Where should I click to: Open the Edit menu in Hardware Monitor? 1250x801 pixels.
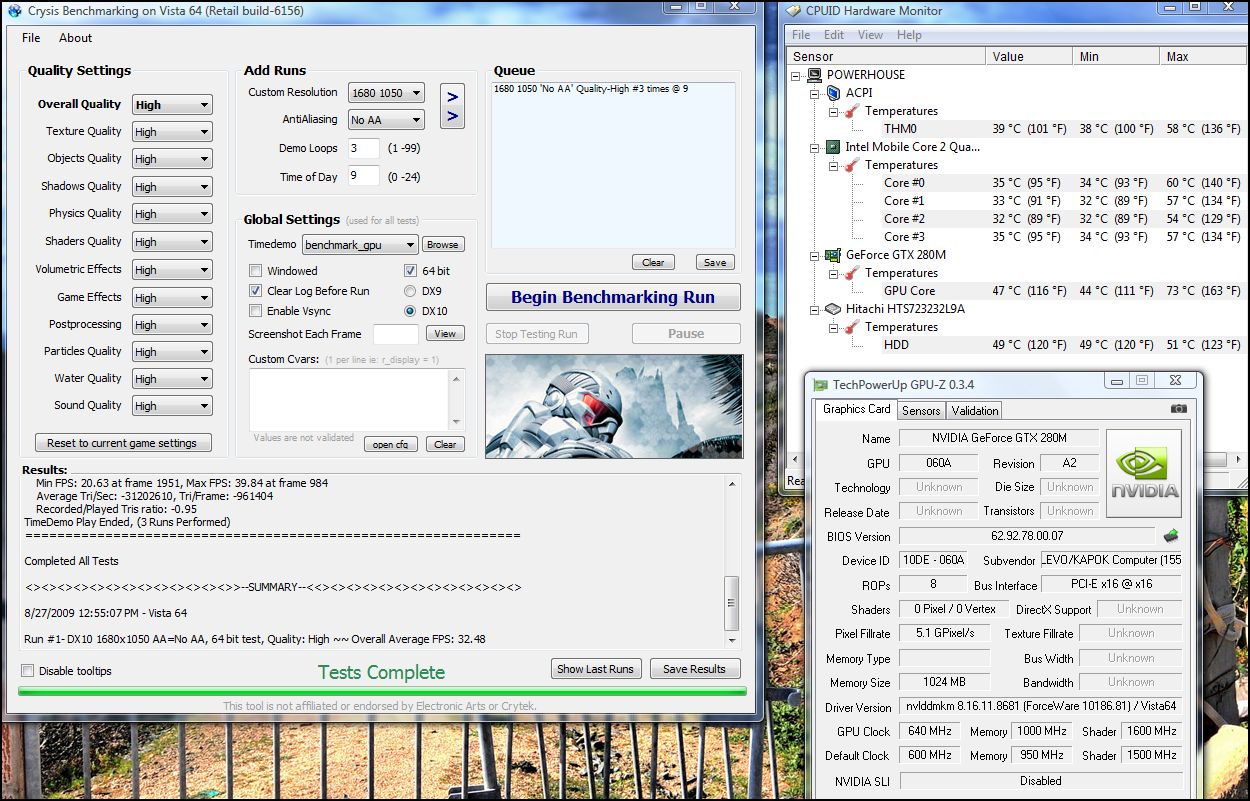pyautogui.click(x=834, y=35)
